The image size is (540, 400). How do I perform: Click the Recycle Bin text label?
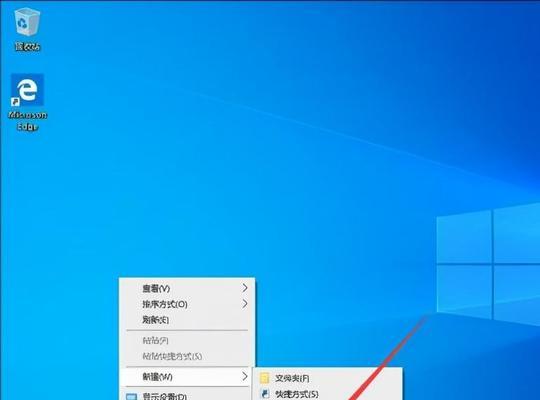pyautogui.click(x=28, y=47)
